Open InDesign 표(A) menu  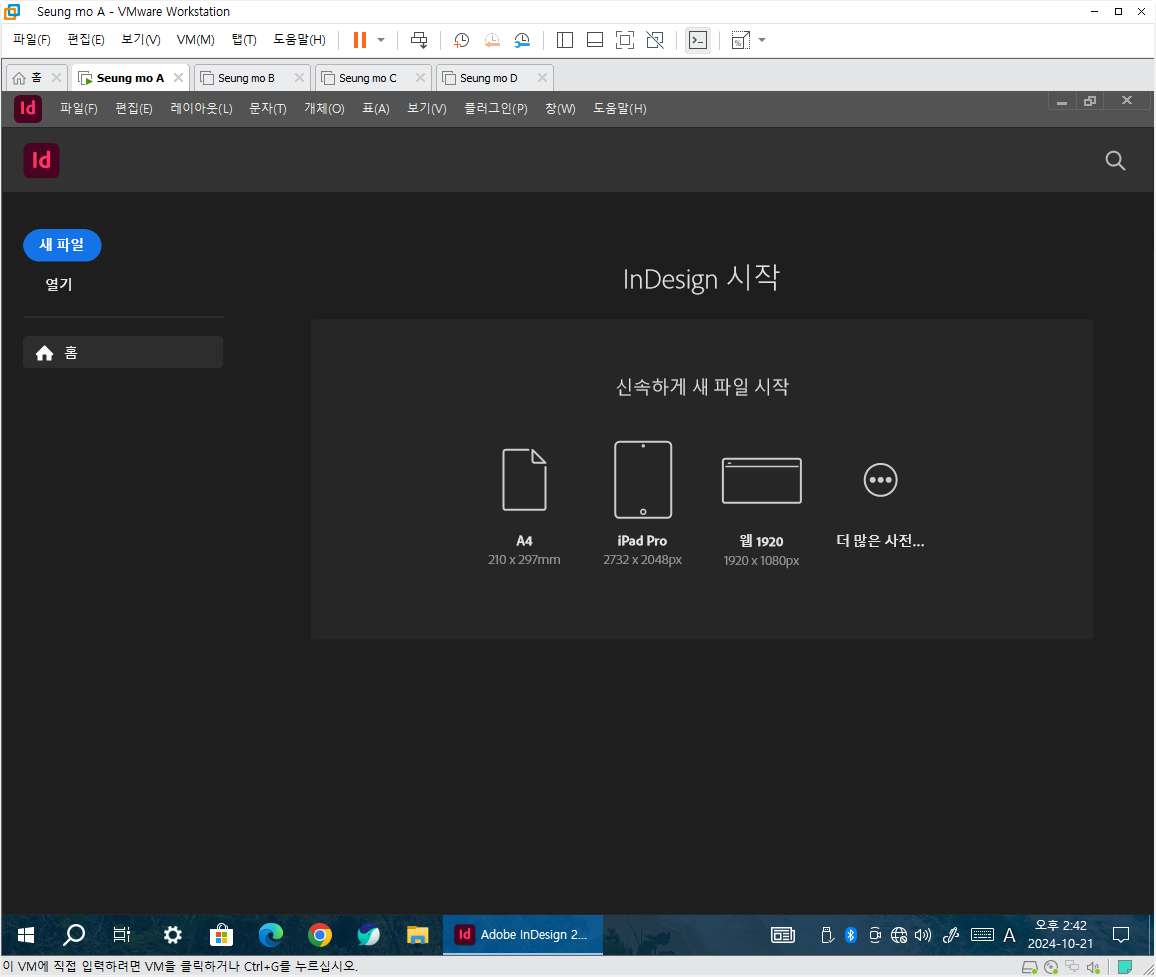click(x=376, y=108)
